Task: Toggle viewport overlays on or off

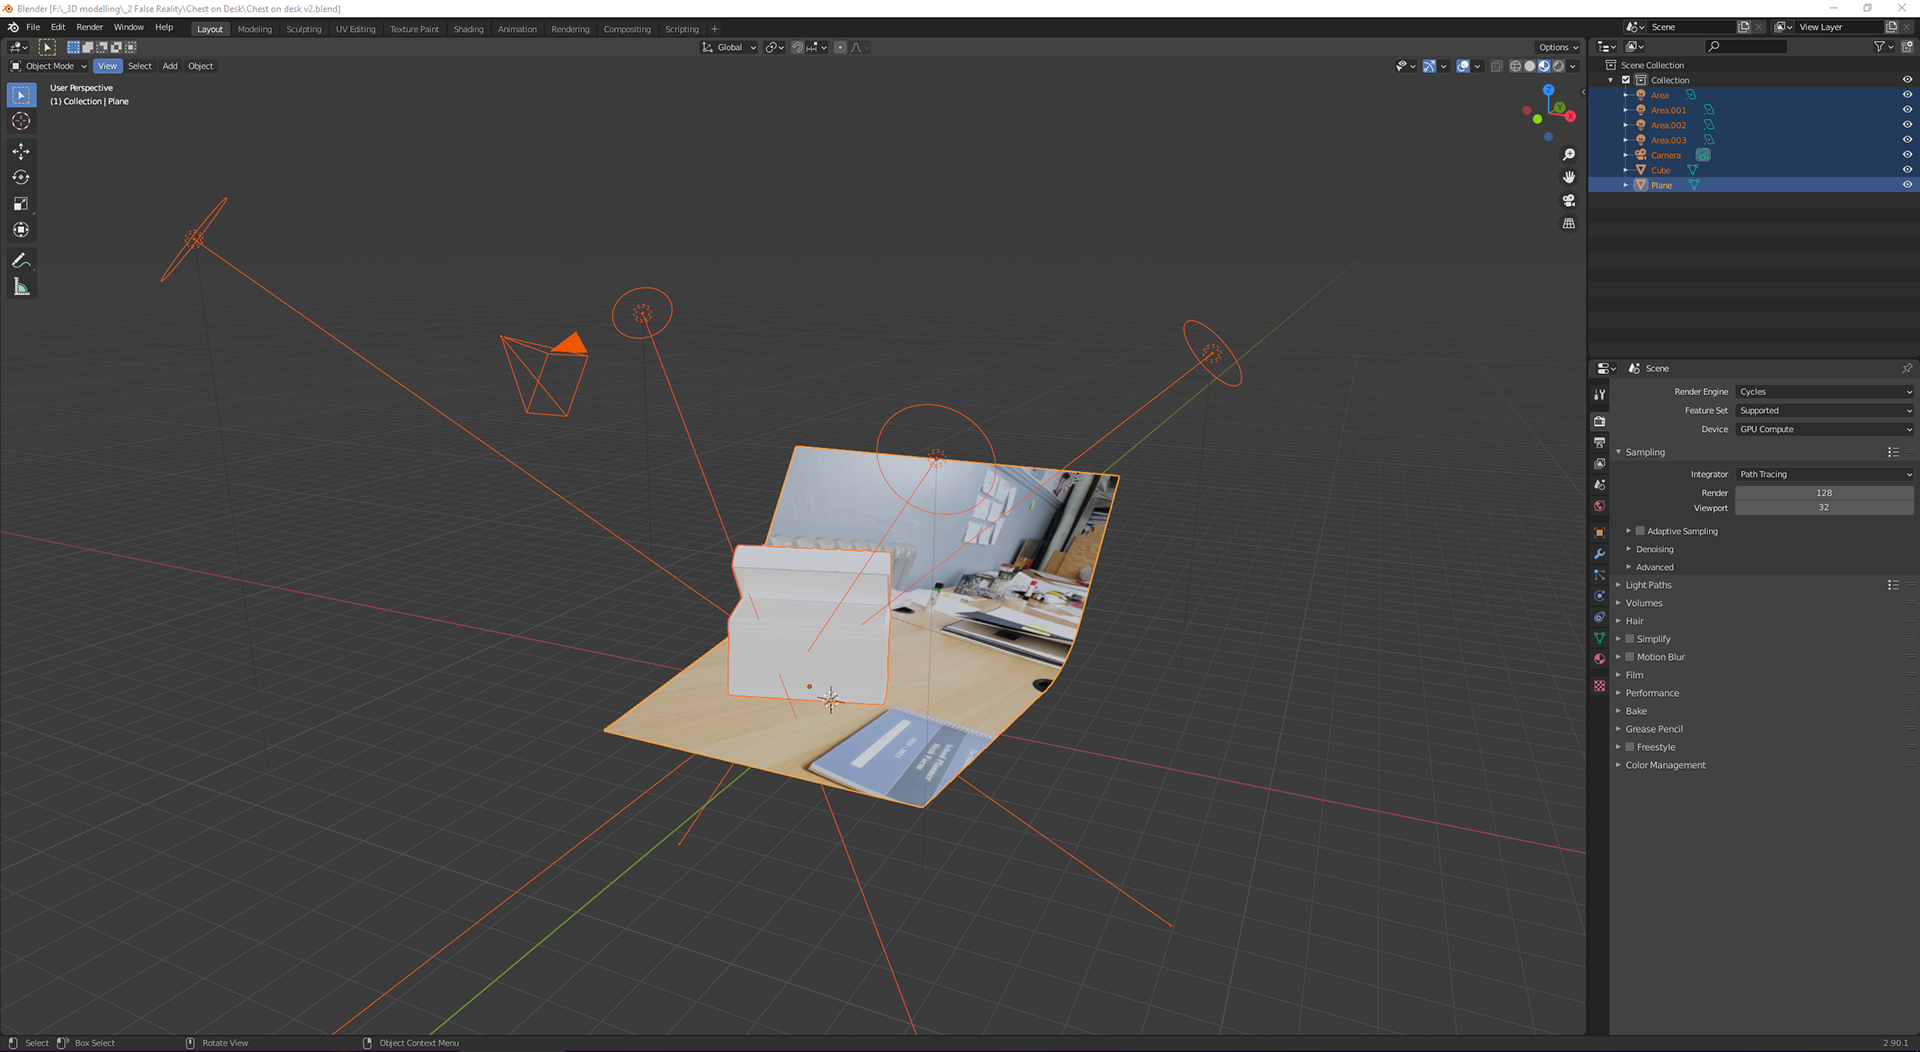Action: [x=1463, y=66]
